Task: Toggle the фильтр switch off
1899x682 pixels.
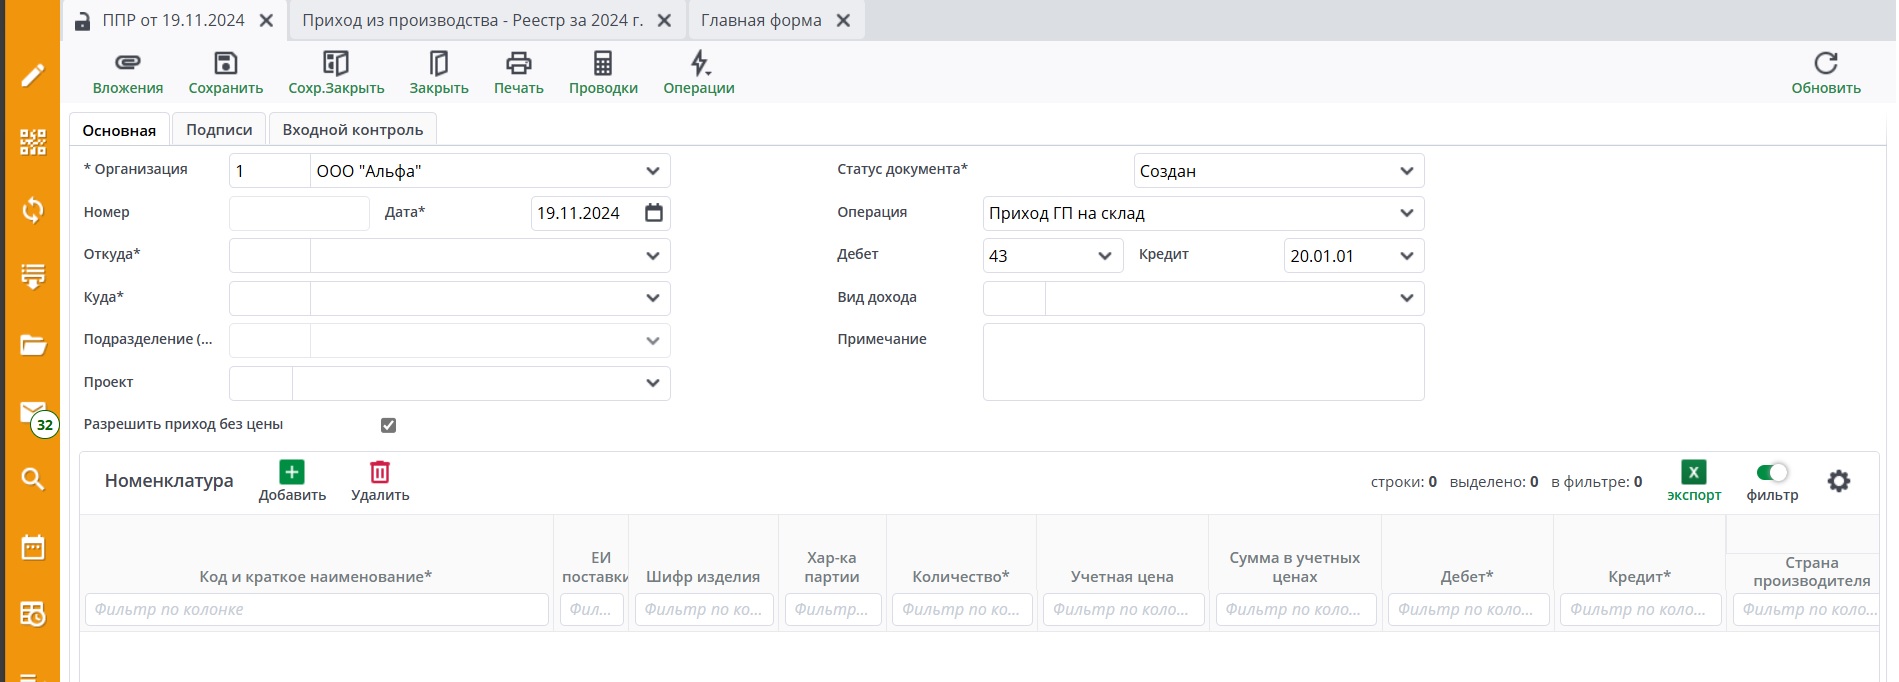Action: coord(1771,472)
